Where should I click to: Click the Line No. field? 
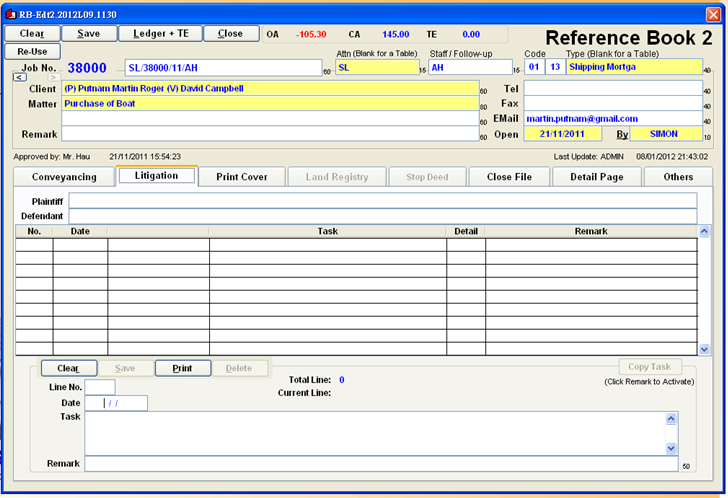tap(100, 387)
